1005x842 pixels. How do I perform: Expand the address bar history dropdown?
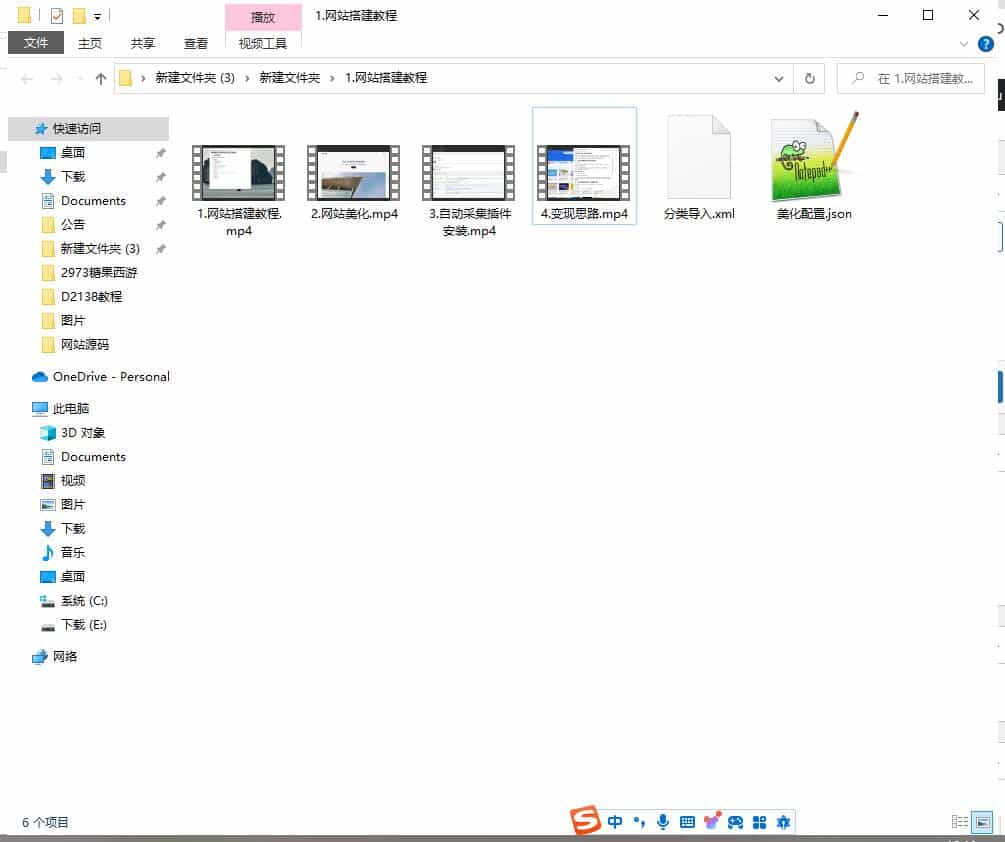780,78
